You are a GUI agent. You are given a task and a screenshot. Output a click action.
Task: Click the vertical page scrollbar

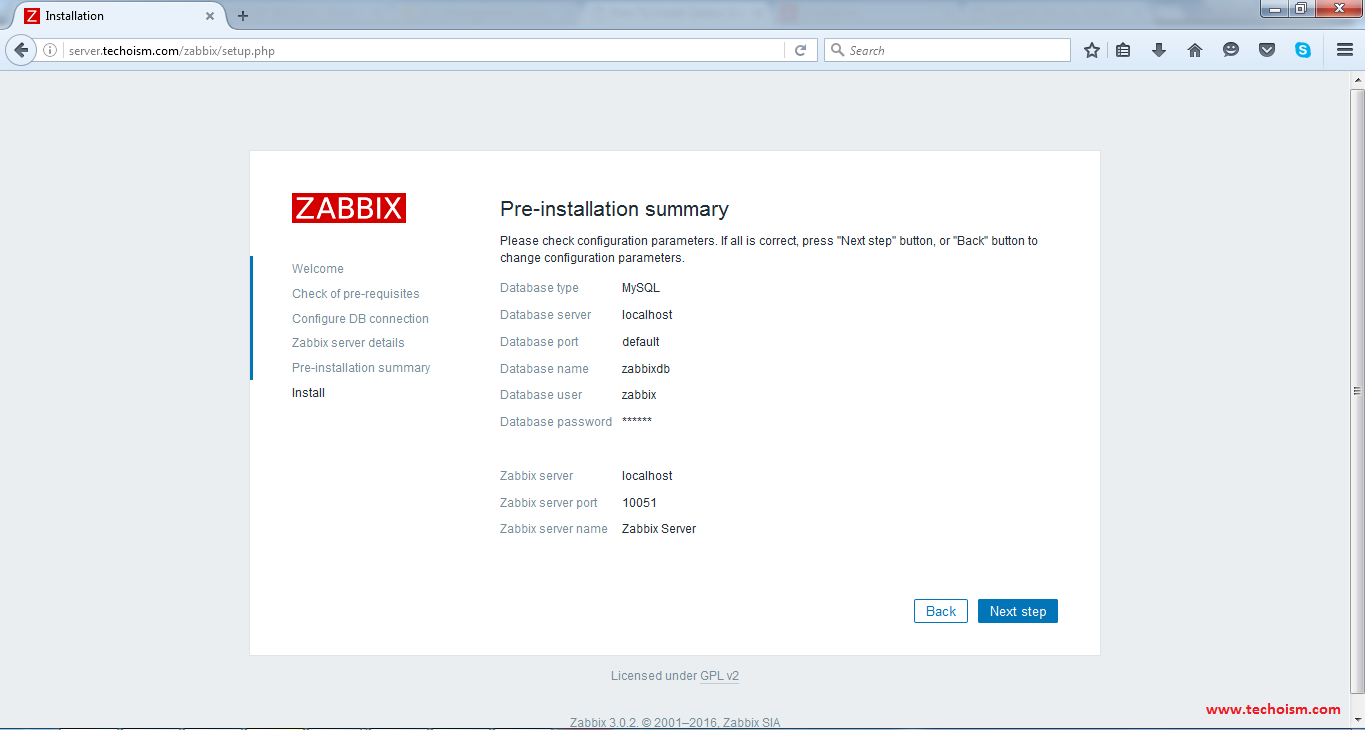[1357, 390]
